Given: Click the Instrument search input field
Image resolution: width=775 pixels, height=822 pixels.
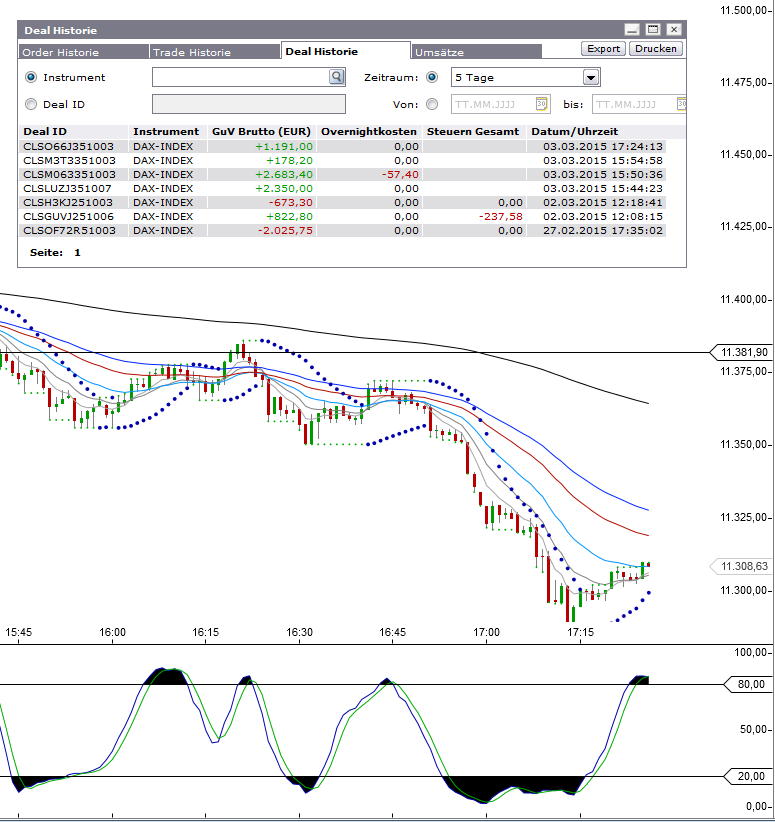Looking at the screenshot, I should click(x=240, y=77).
